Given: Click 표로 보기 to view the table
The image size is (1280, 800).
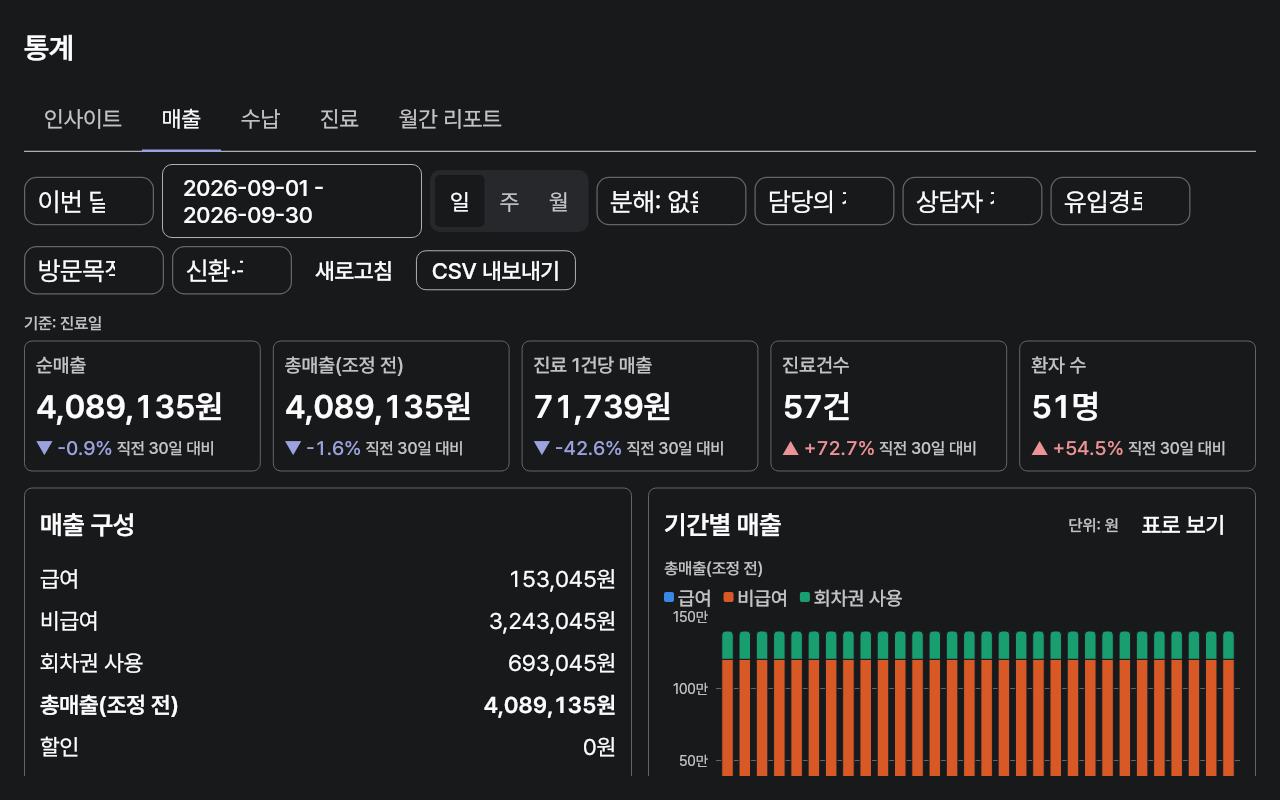Looking at the screenshot, I should 1183,525.
